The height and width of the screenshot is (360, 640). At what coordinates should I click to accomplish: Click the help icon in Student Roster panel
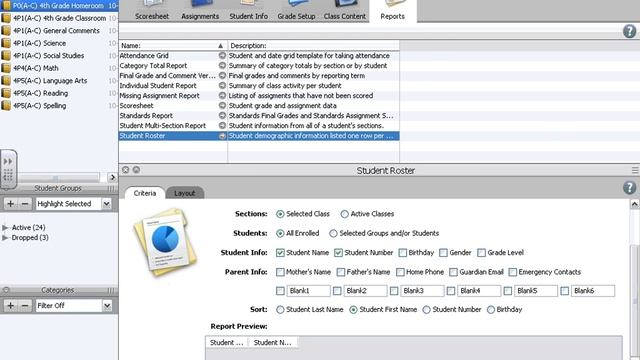629,187
